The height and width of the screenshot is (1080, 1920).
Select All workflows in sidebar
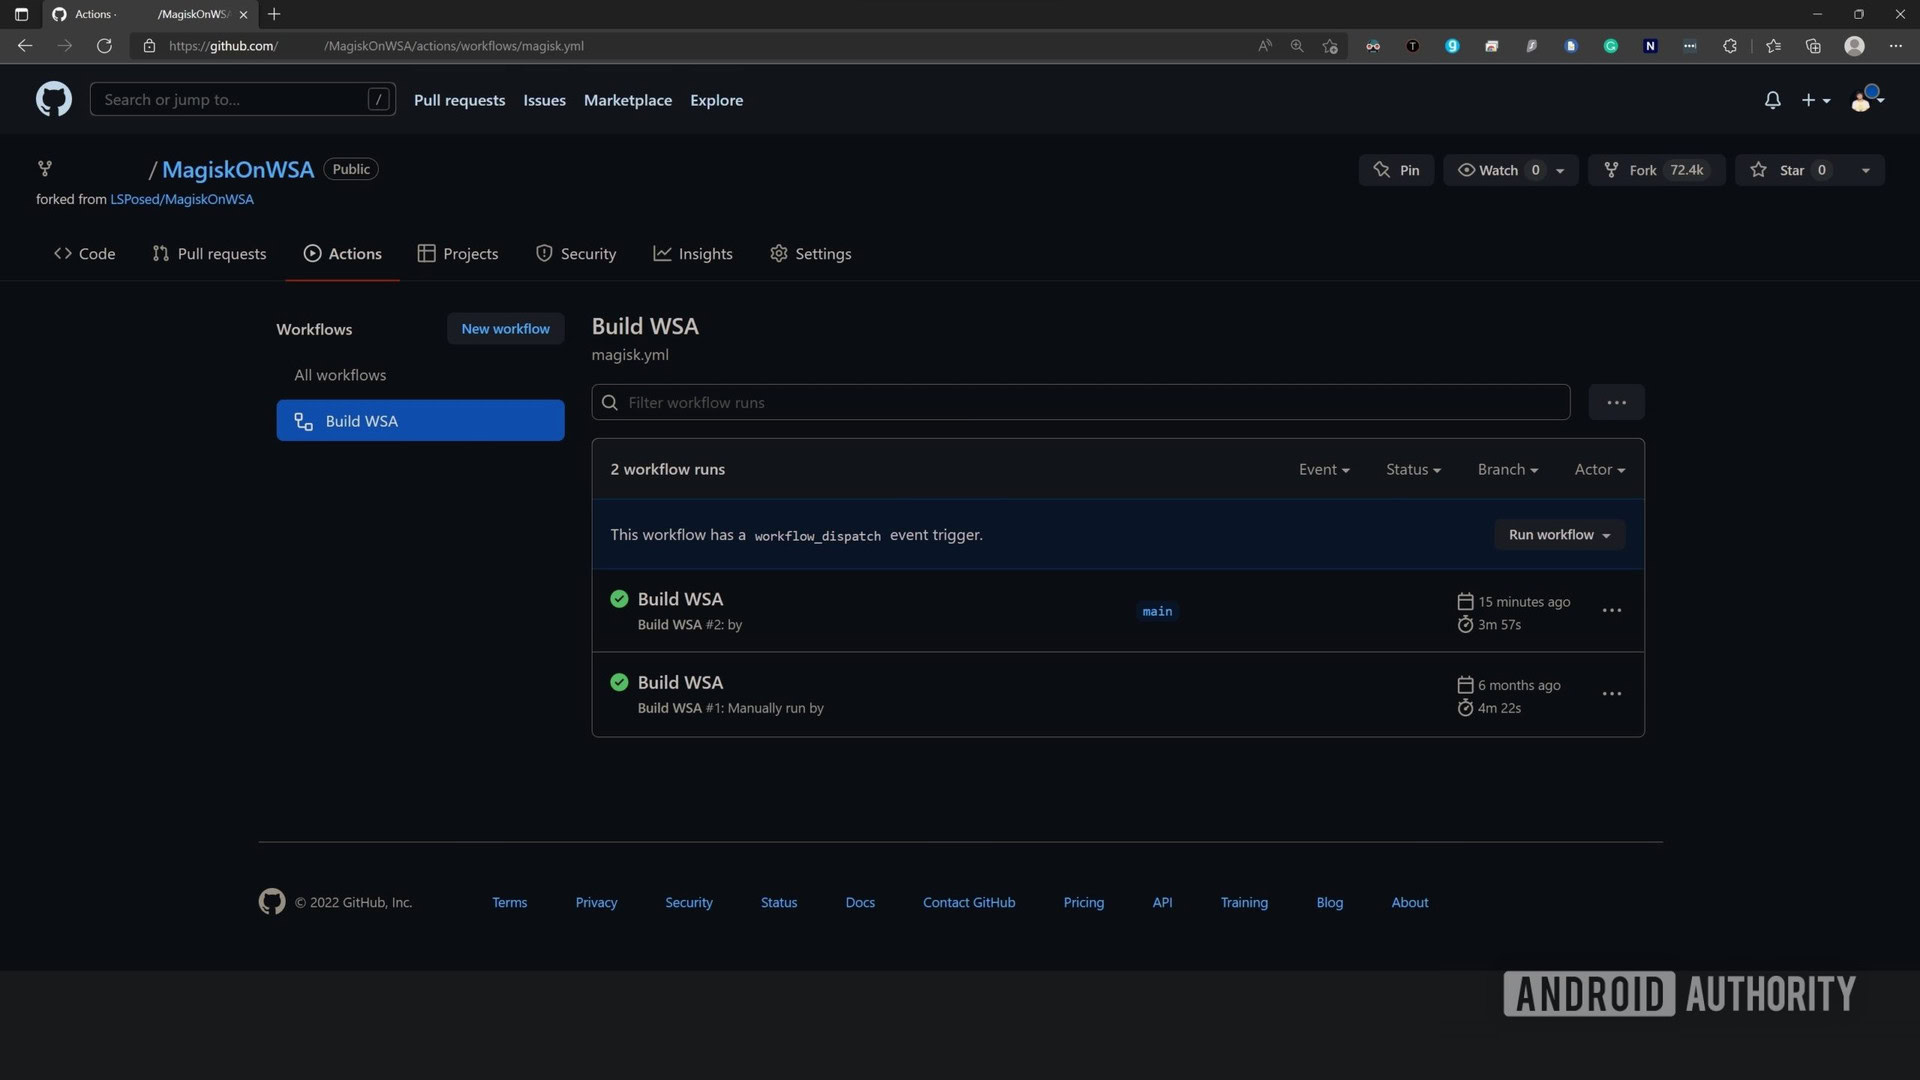(340, 375)
